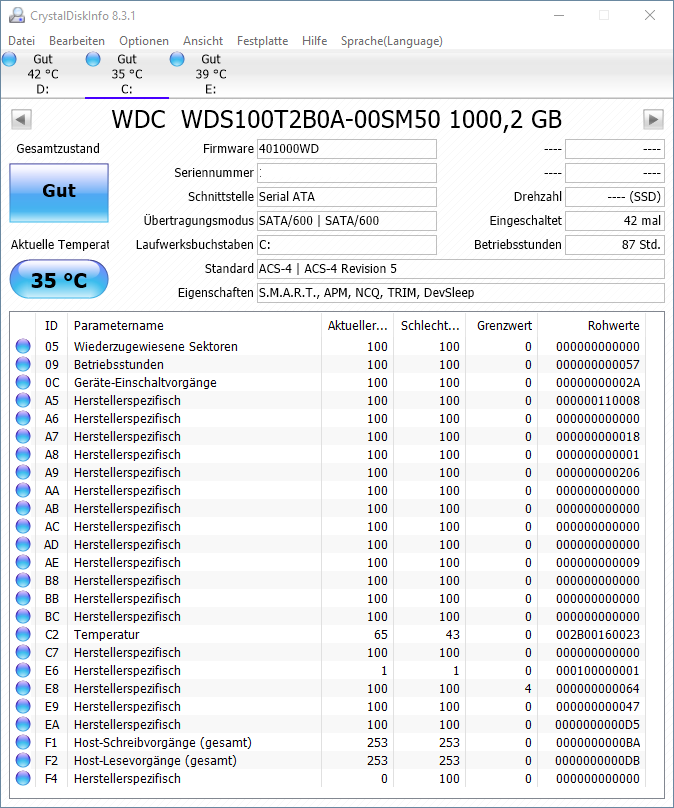The height and width of the screenshot is (808, 674).
Task: Click status orb of row BC
Action: [x=23, y=616]
